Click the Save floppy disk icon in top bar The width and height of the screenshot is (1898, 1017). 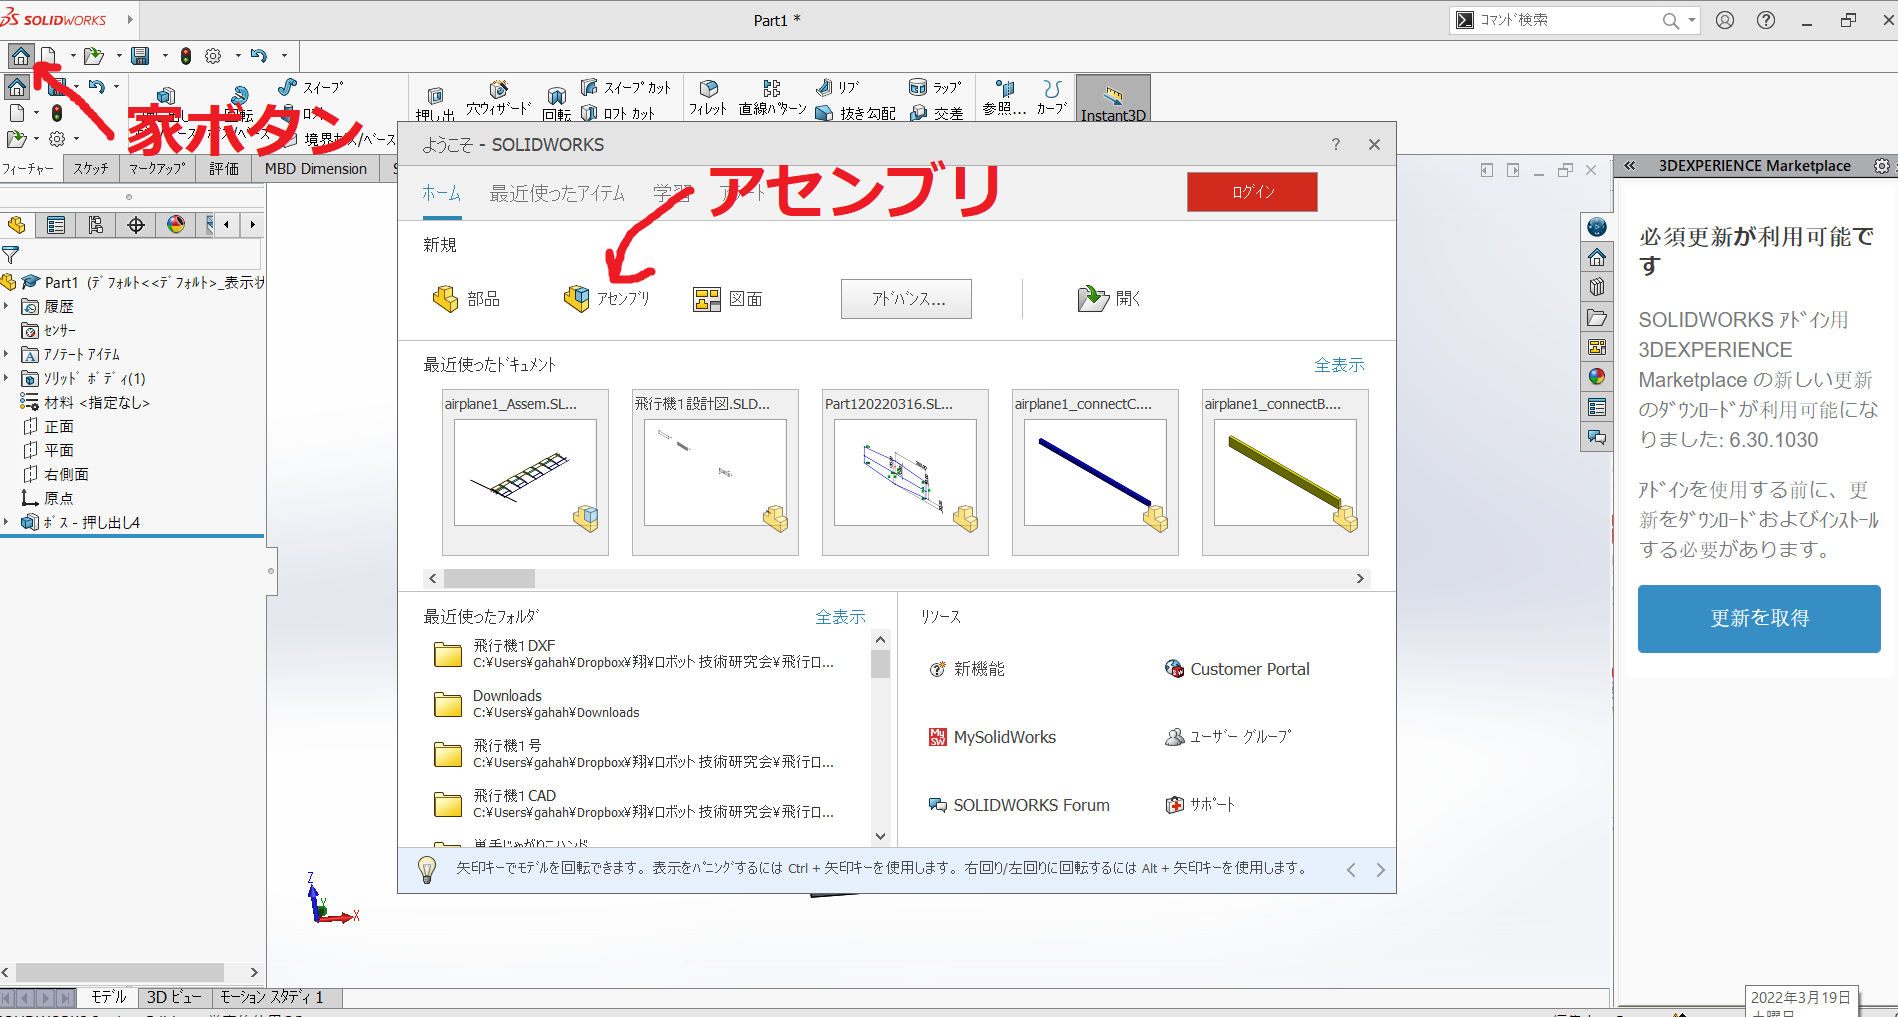(140, 56)
